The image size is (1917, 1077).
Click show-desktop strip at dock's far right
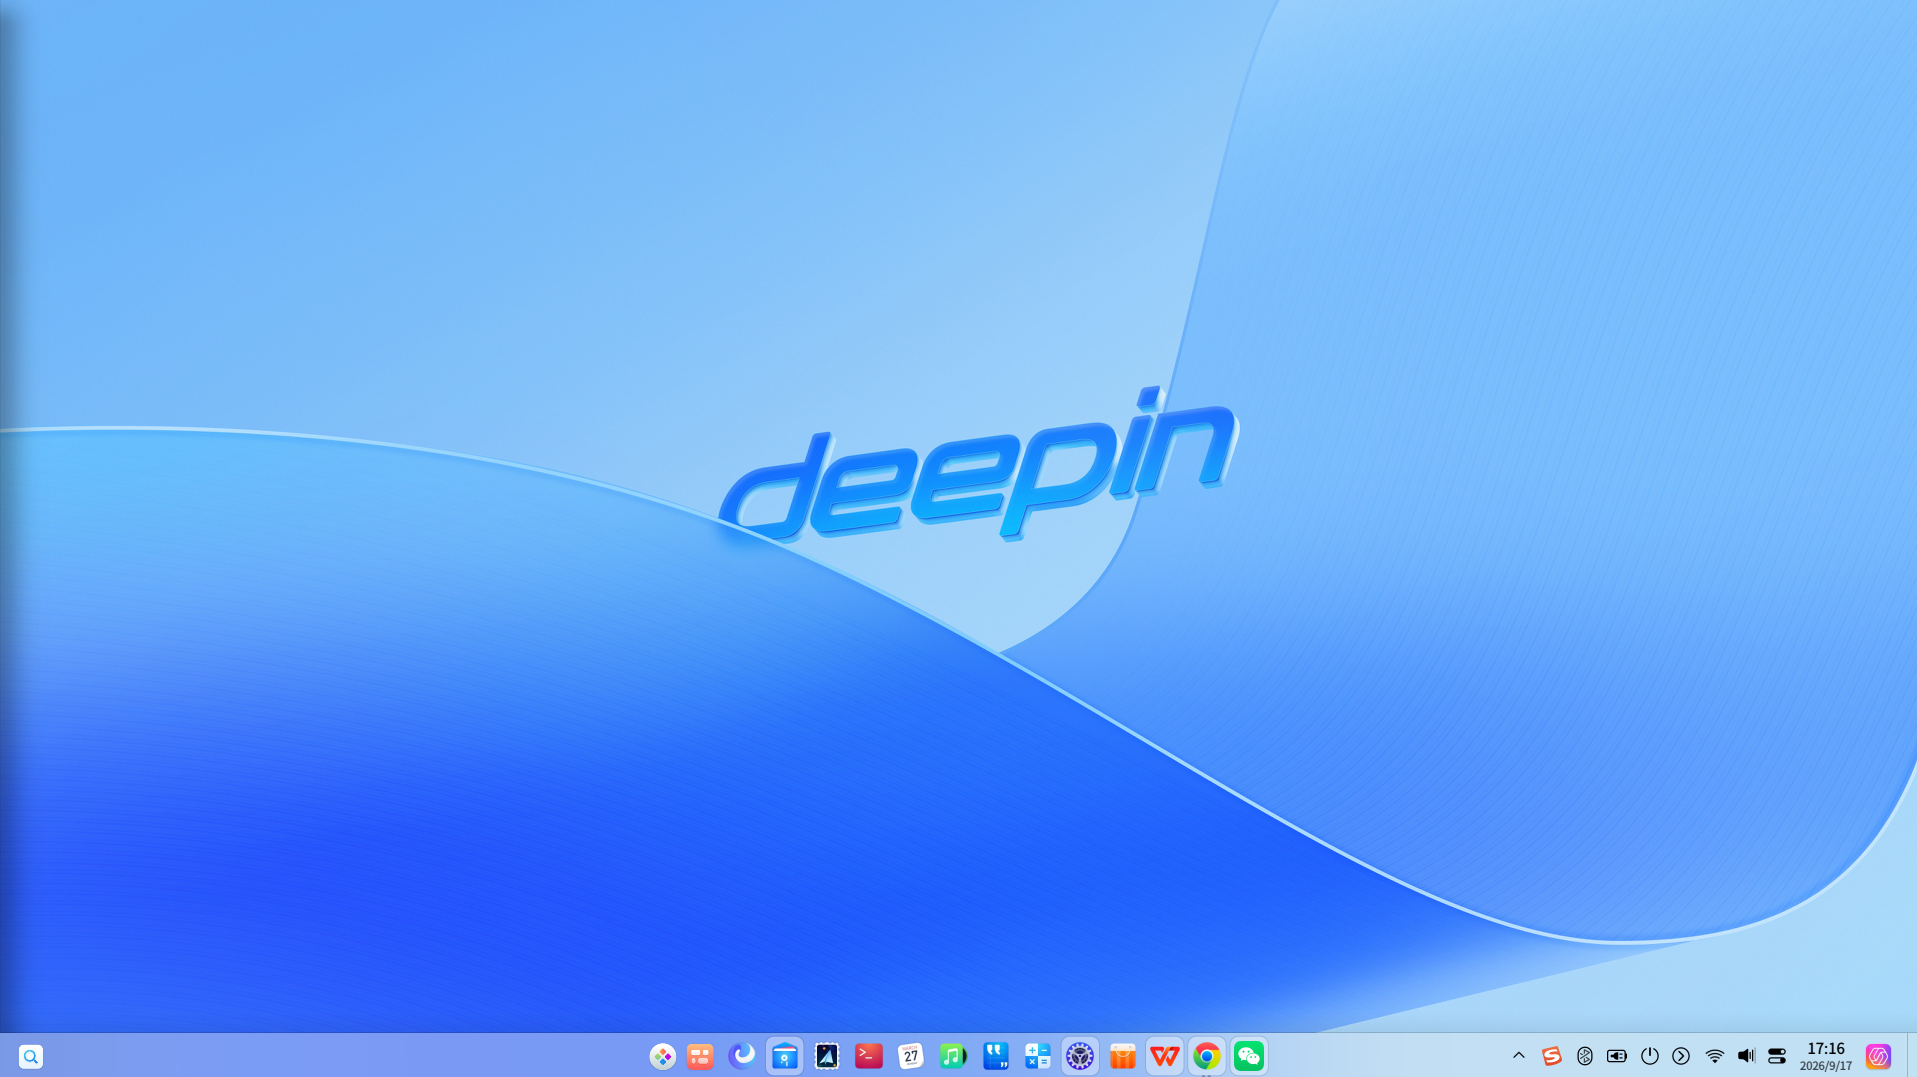point(1911,1056)
